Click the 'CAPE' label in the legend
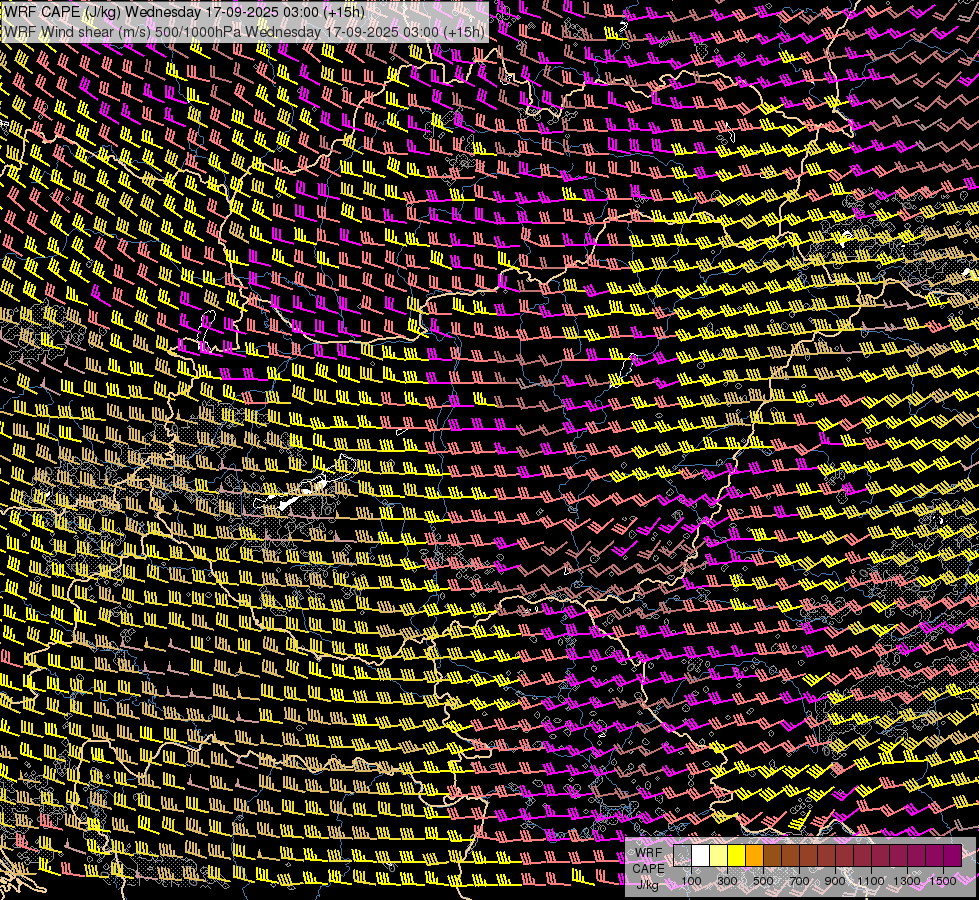979x900 pixels. (x=649, y=869)
